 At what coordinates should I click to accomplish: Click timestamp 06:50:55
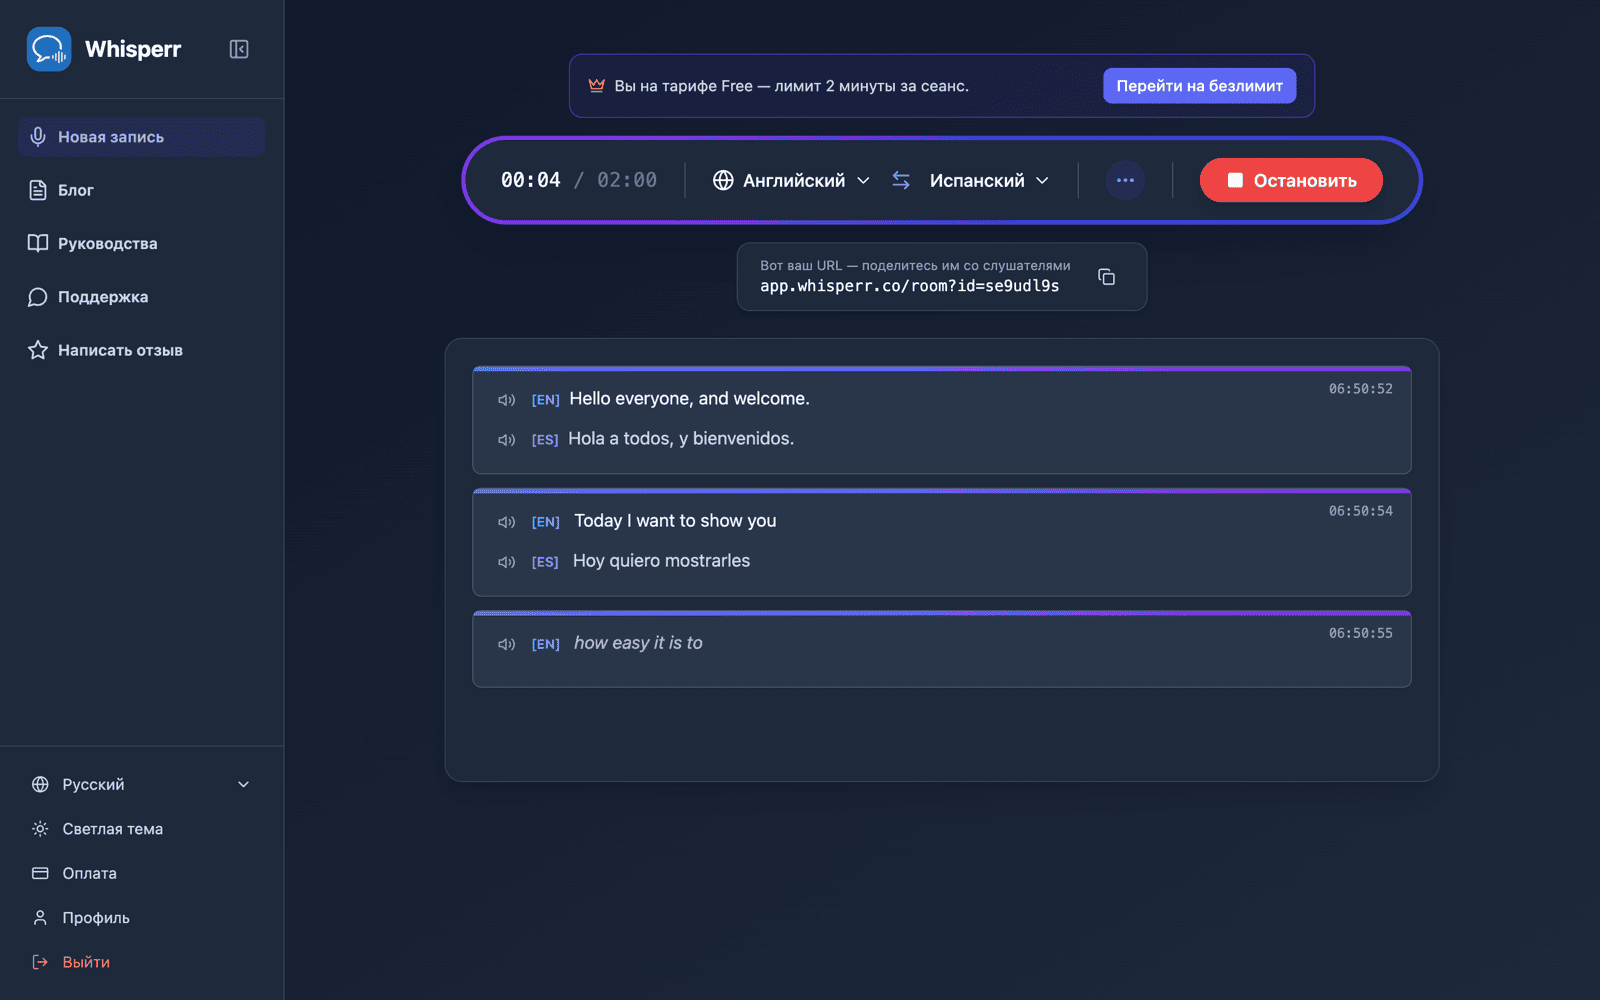(1360, 633)
